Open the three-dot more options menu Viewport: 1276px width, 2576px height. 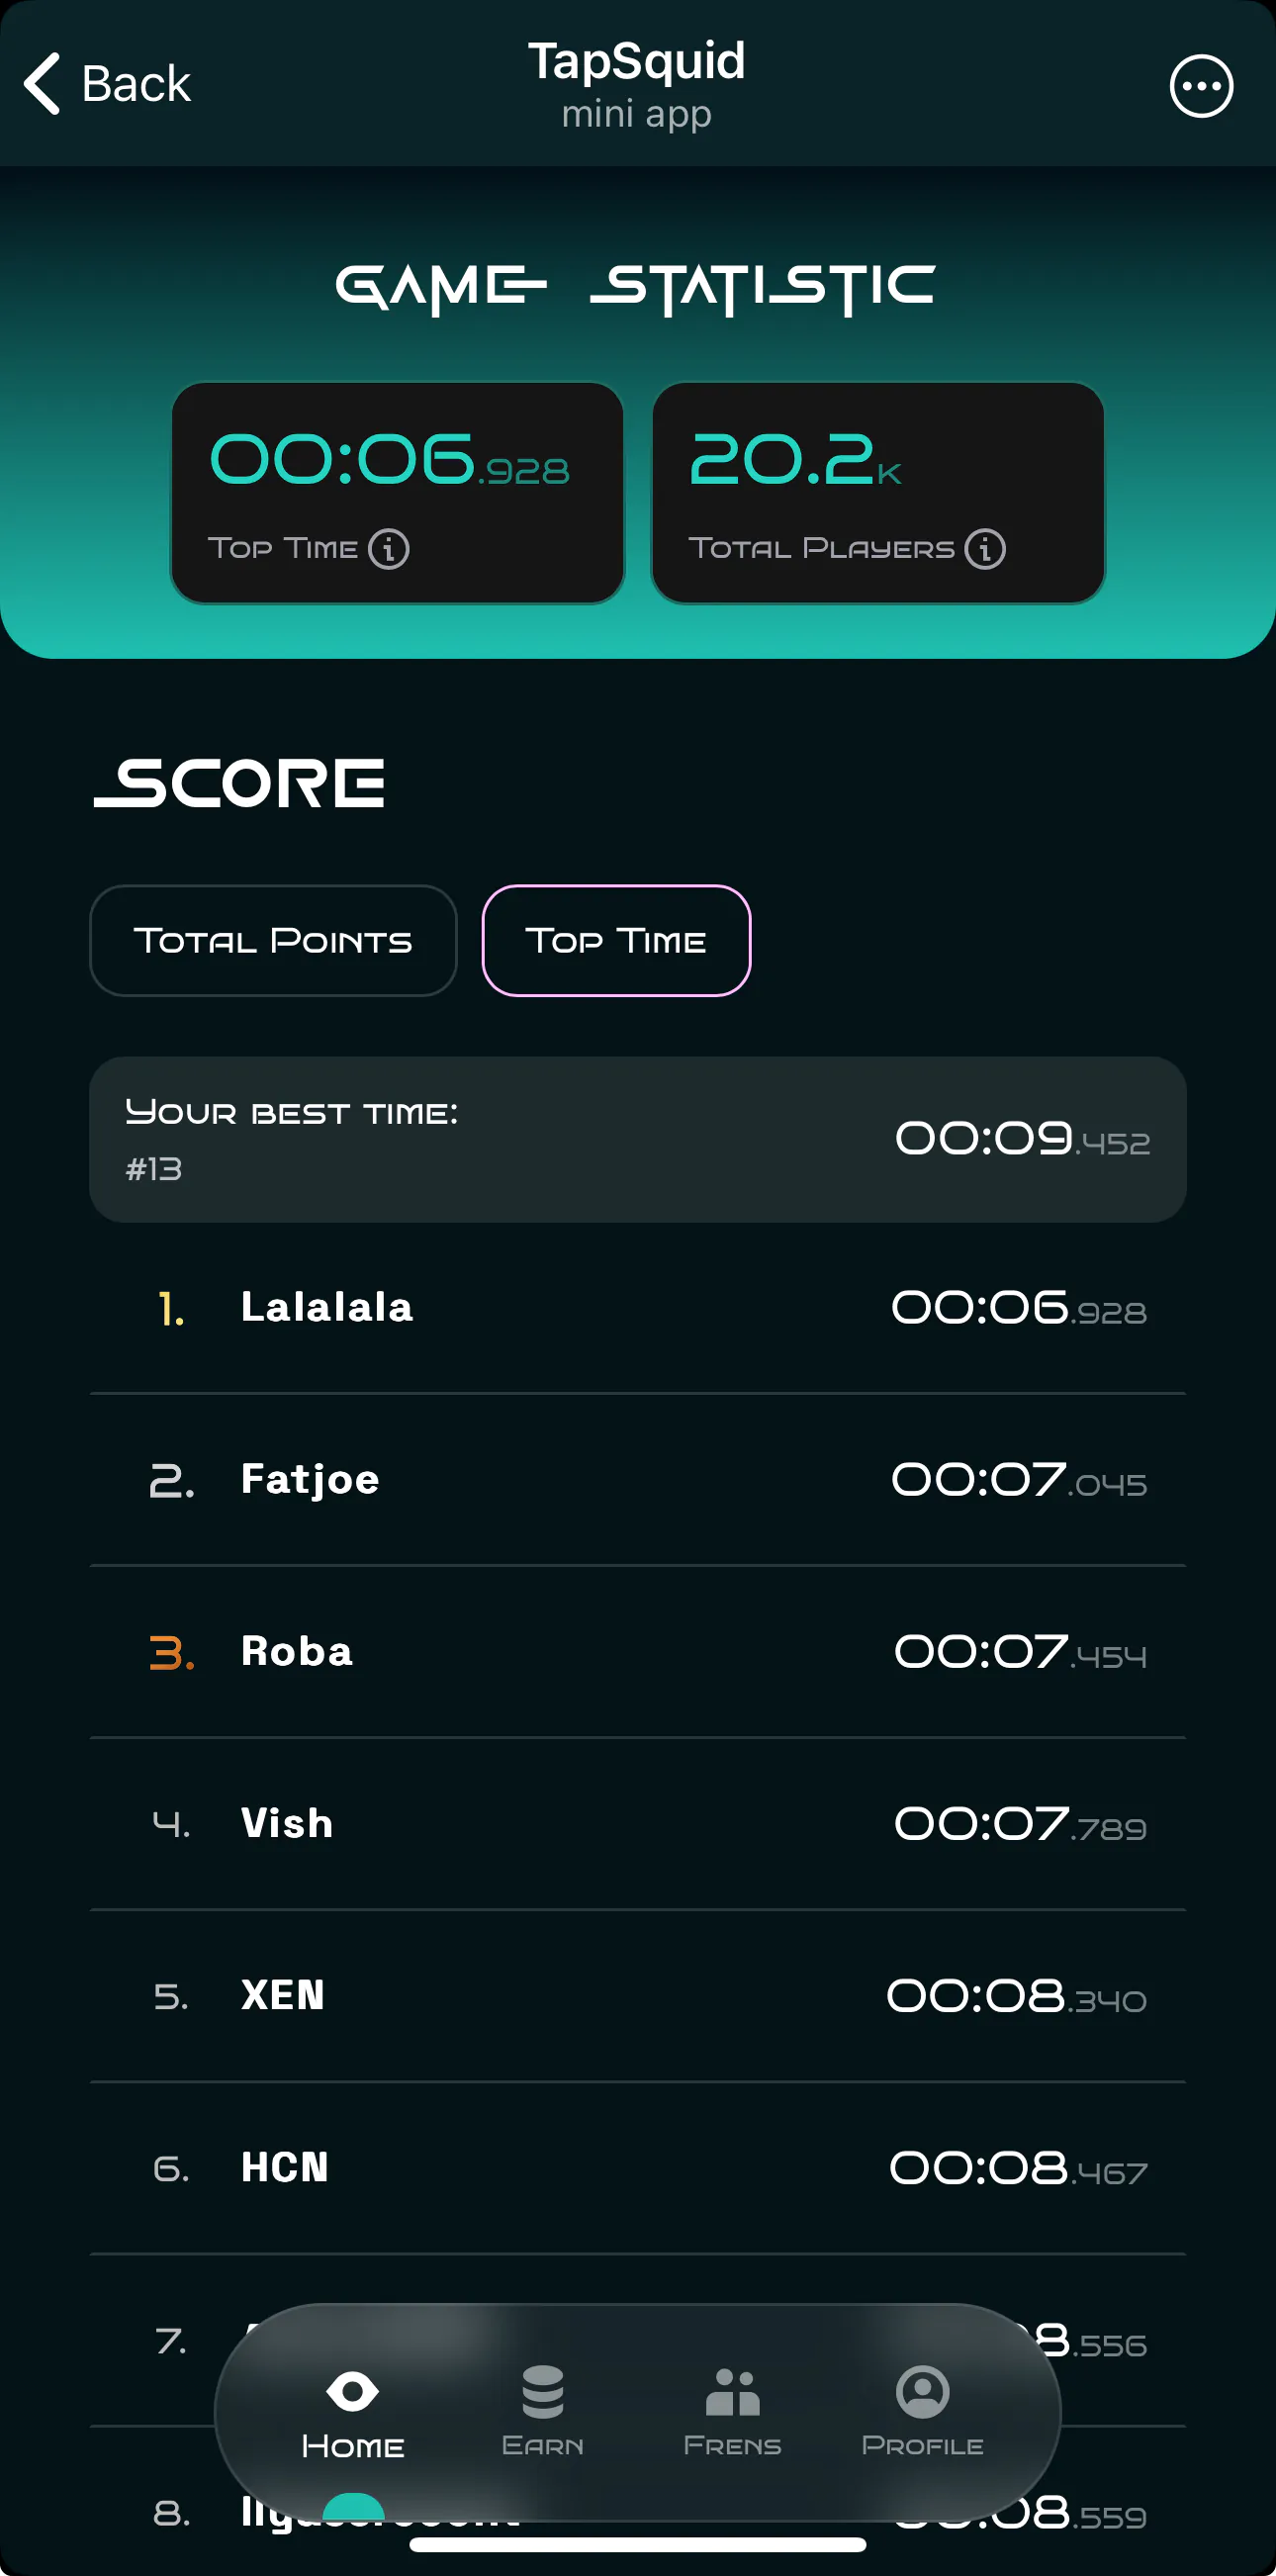1200,86
